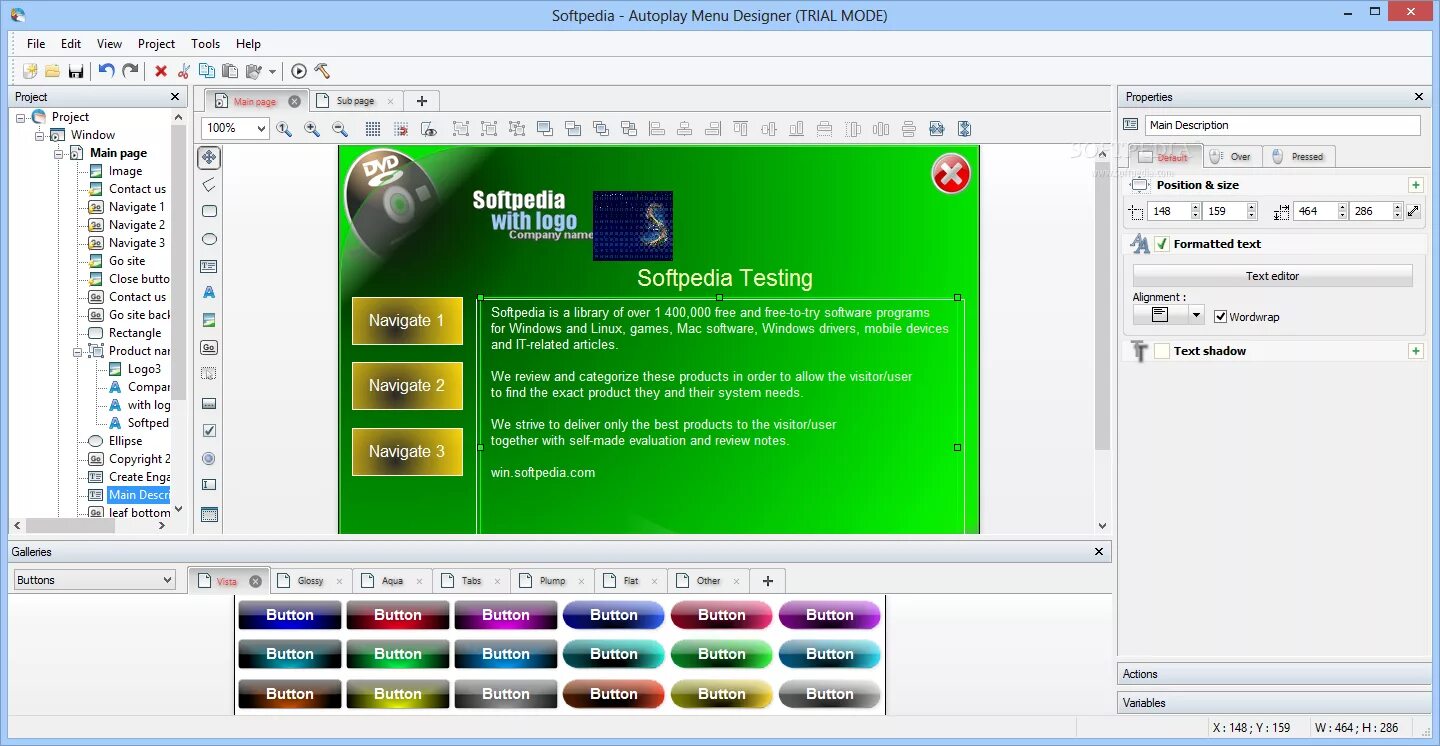Screen dimensions: 1440x746
Task: Expand Position & size plus button
Action: click(x=1415, y=185)
